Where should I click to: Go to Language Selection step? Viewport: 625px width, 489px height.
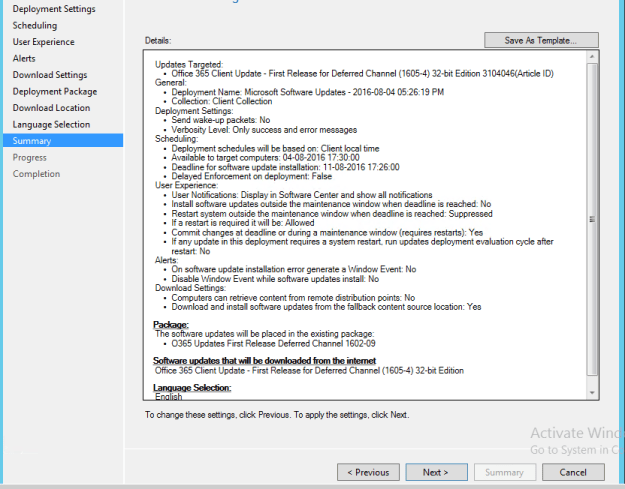pyautogui.click(x=51, y=125)
